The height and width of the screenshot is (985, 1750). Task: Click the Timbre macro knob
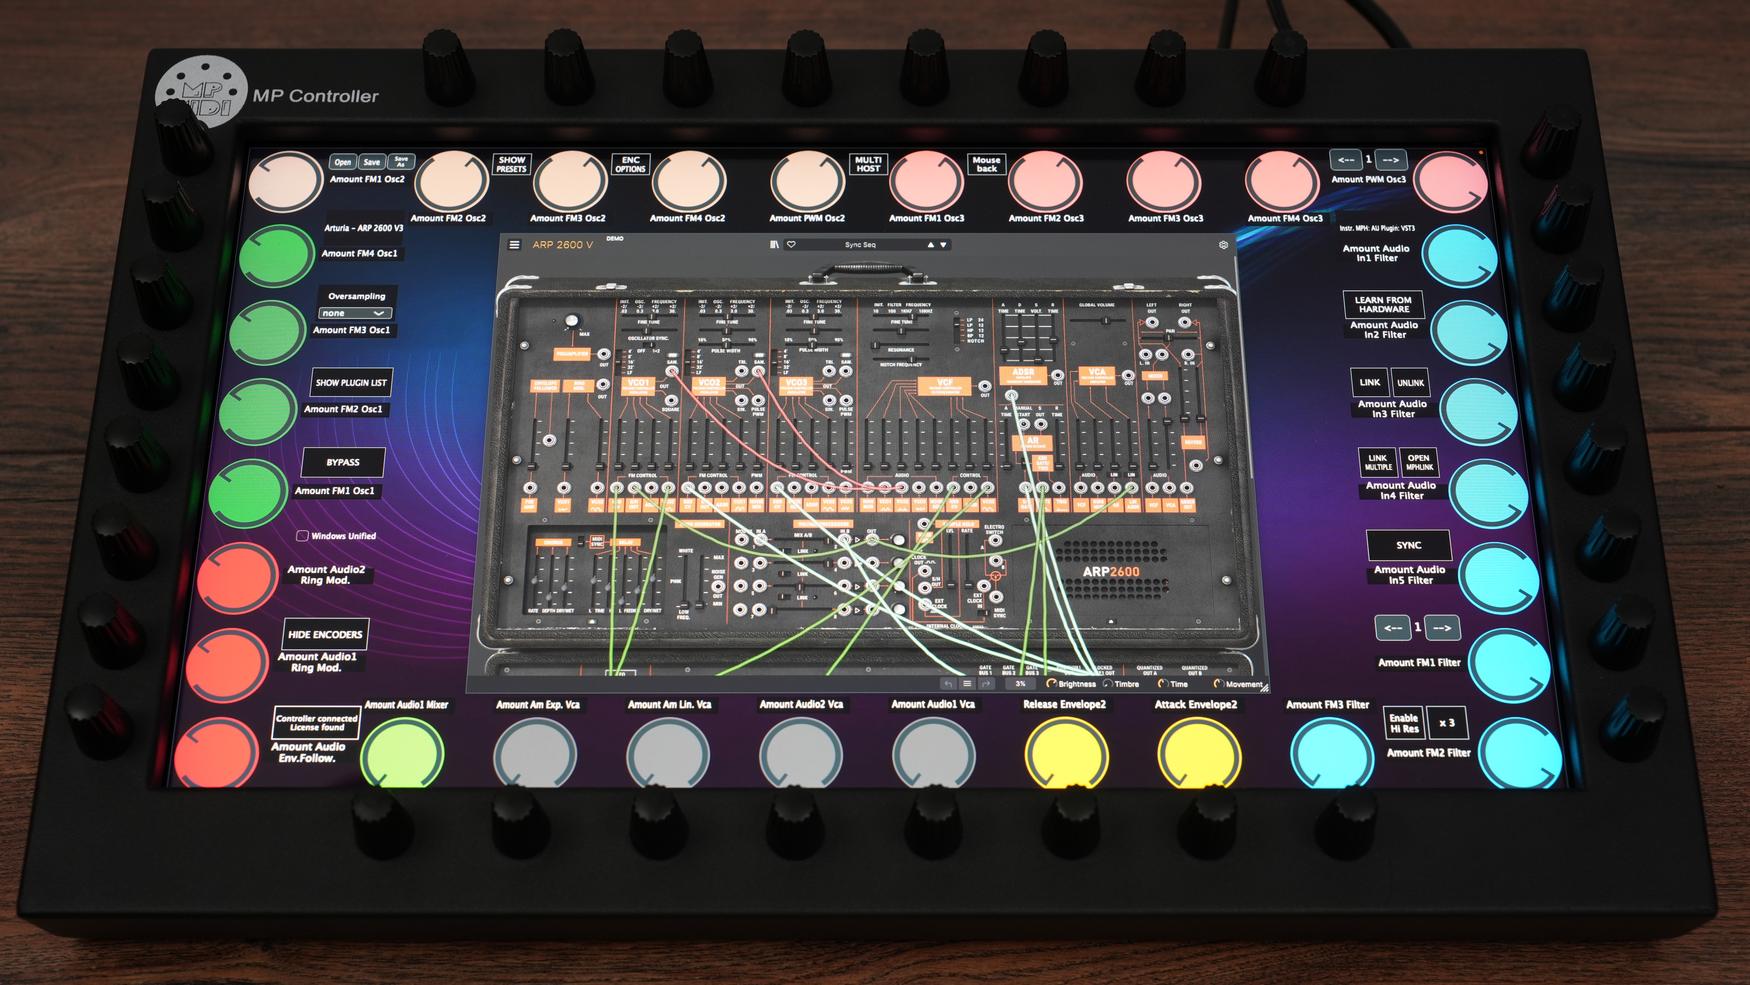point(1108,684)
